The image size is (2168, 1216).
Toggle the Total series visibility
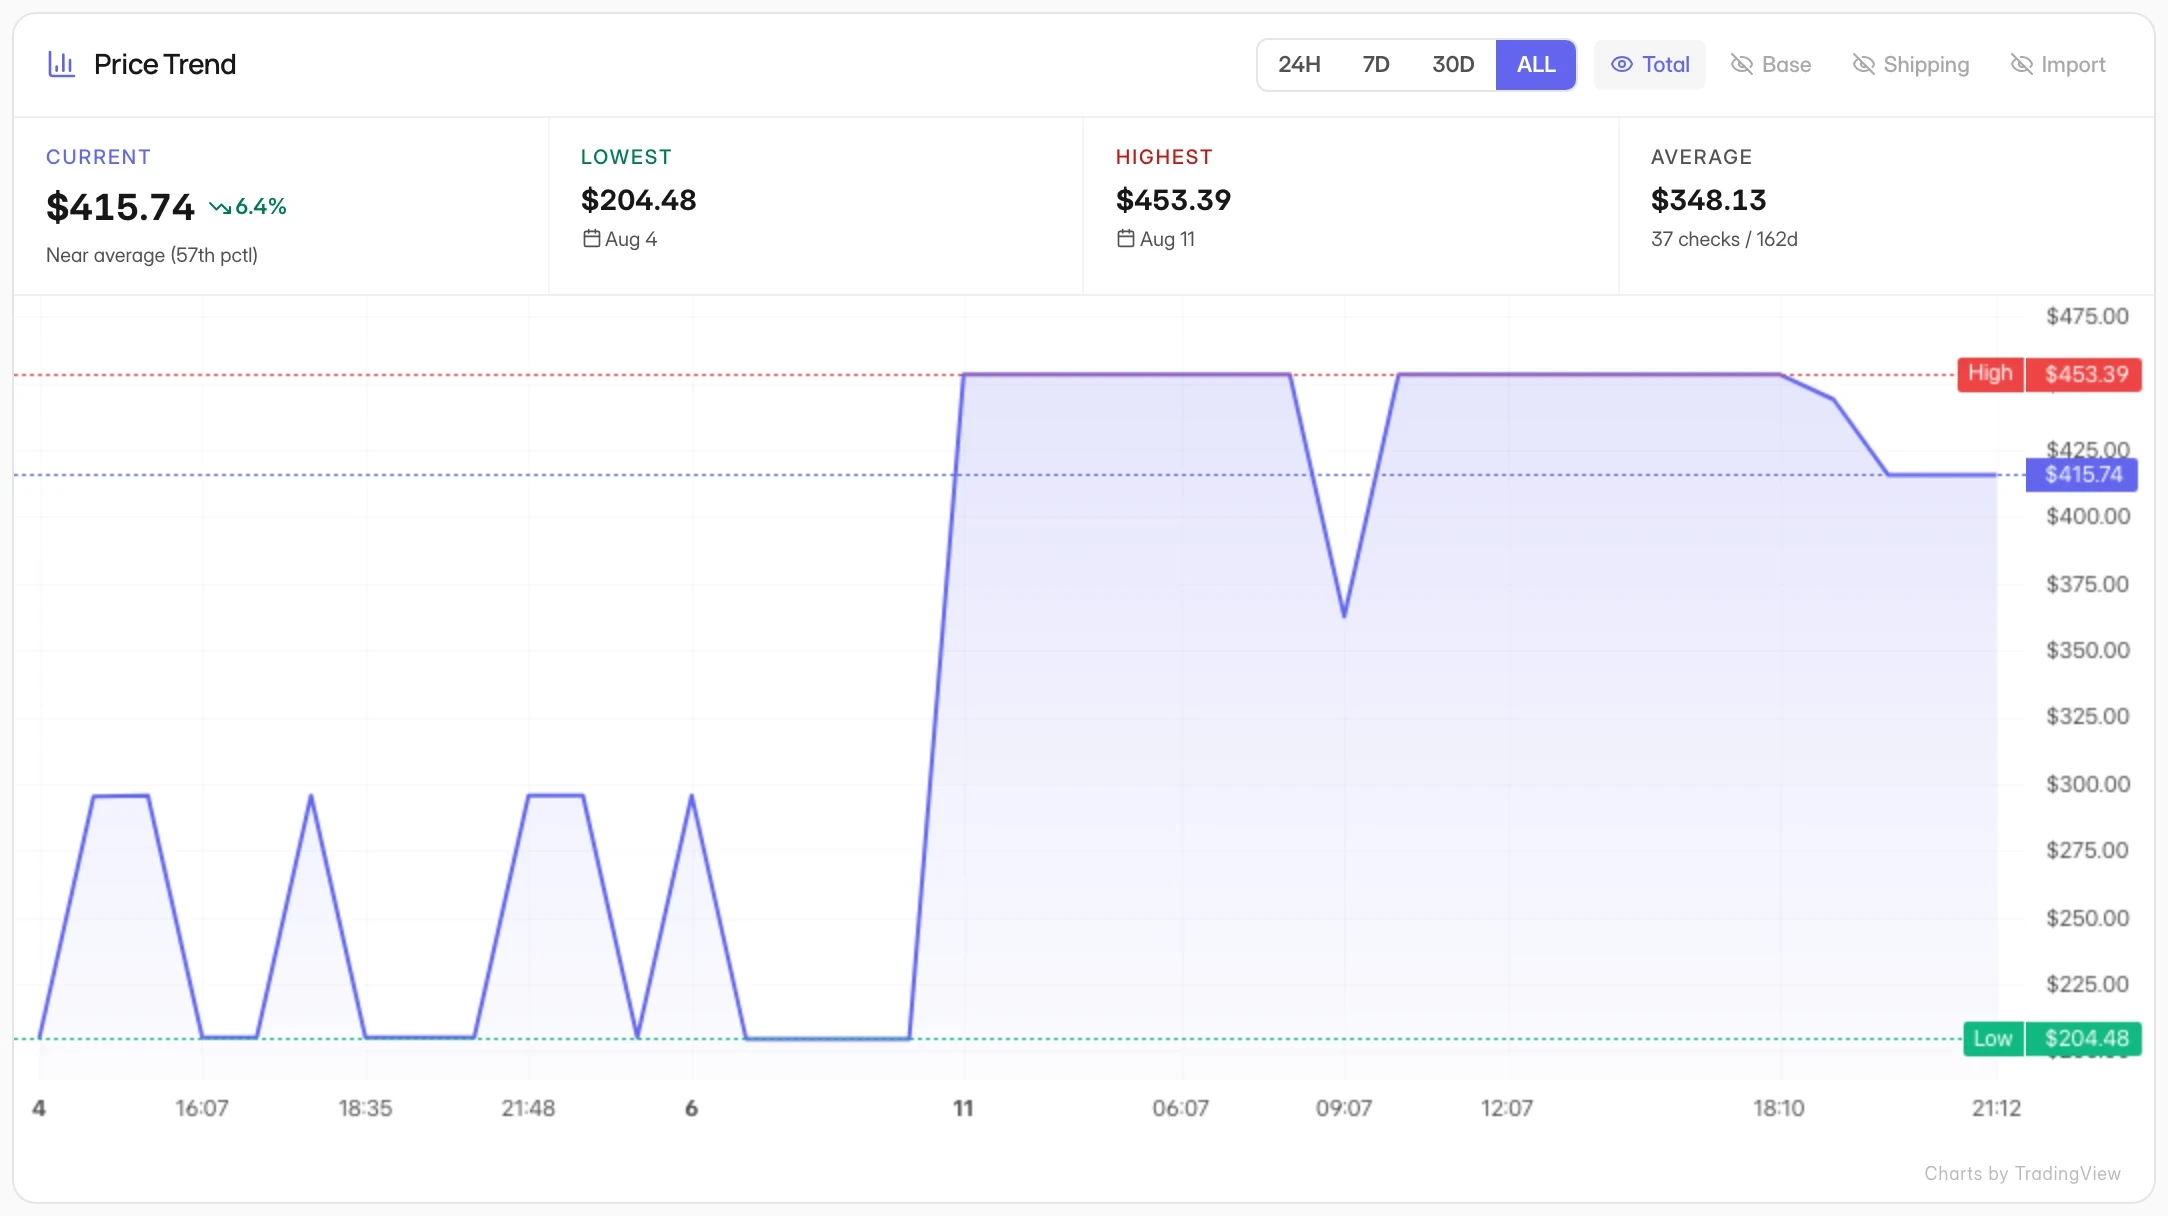click(1650, 64)
